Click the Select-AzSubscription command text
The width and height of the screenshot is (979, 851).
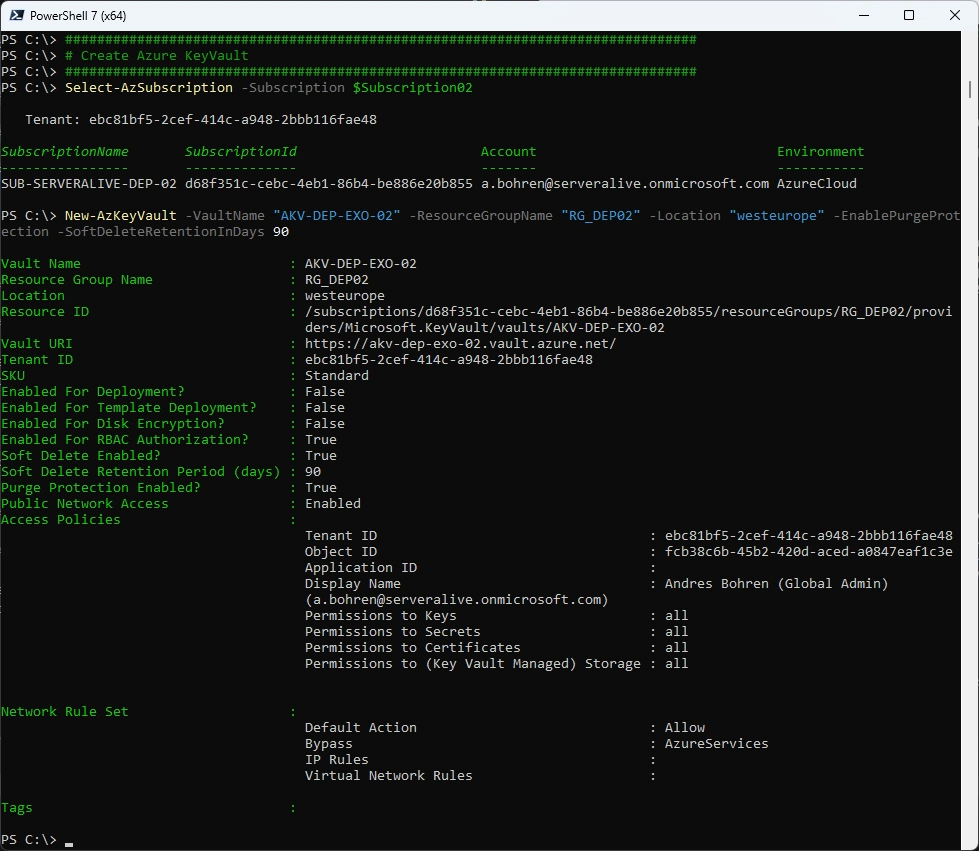[149, 87]
